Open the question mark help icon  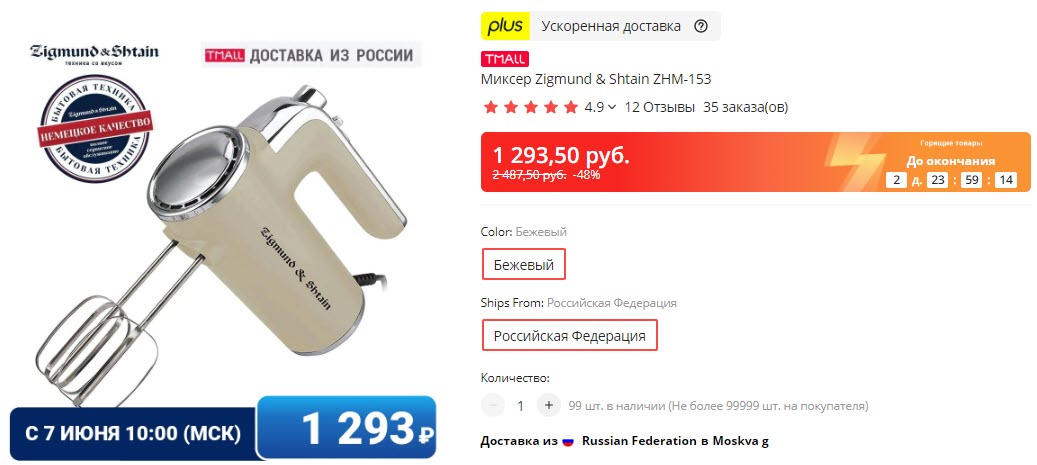701,26
